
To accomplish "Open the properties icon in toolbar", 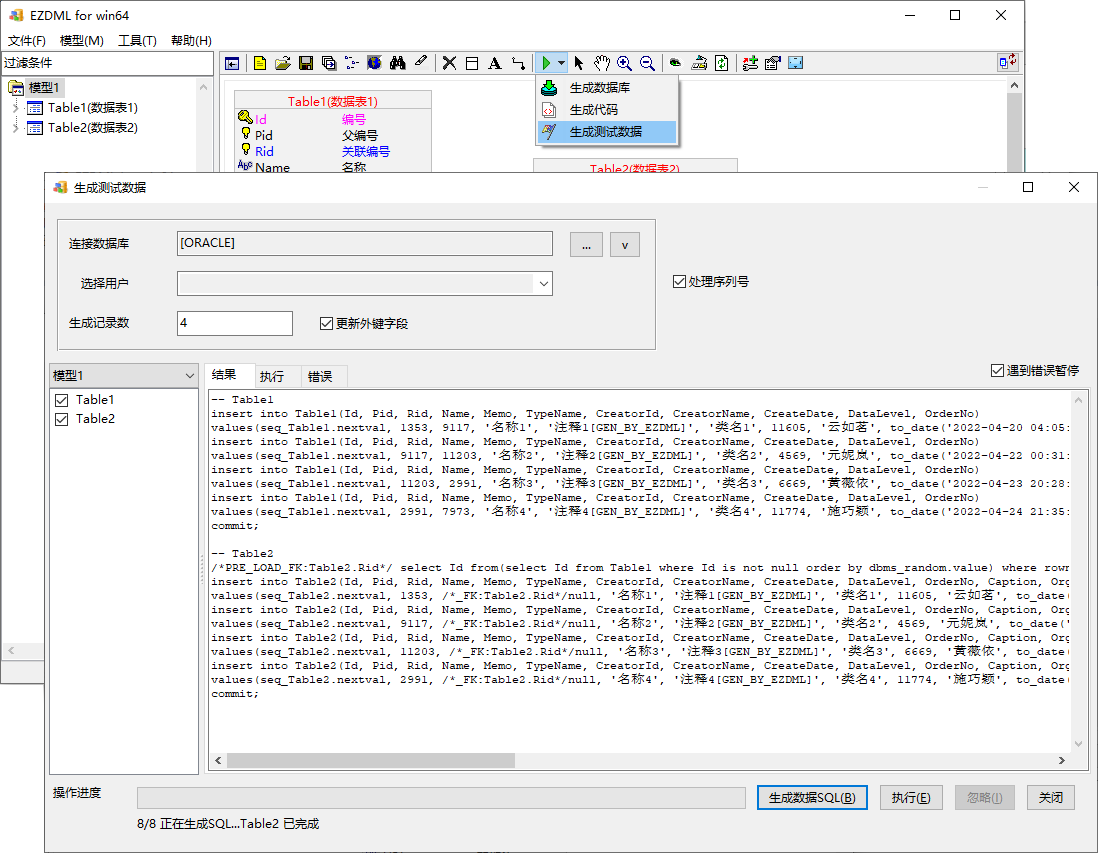I will (x=772, y=64).
